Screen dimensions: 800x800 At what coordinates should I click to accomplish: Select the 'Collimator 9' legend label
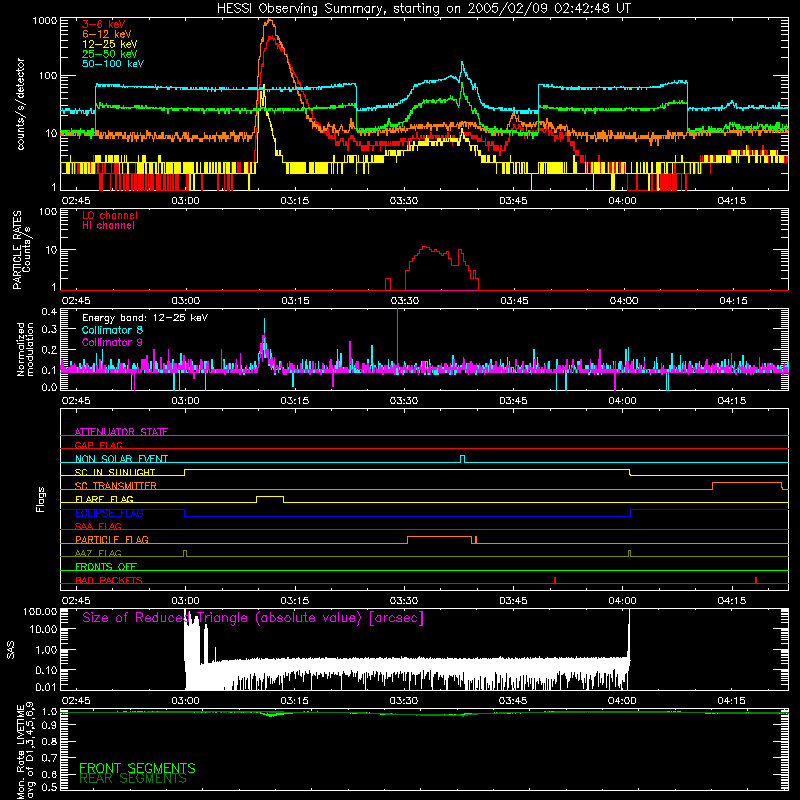[112, 342]
